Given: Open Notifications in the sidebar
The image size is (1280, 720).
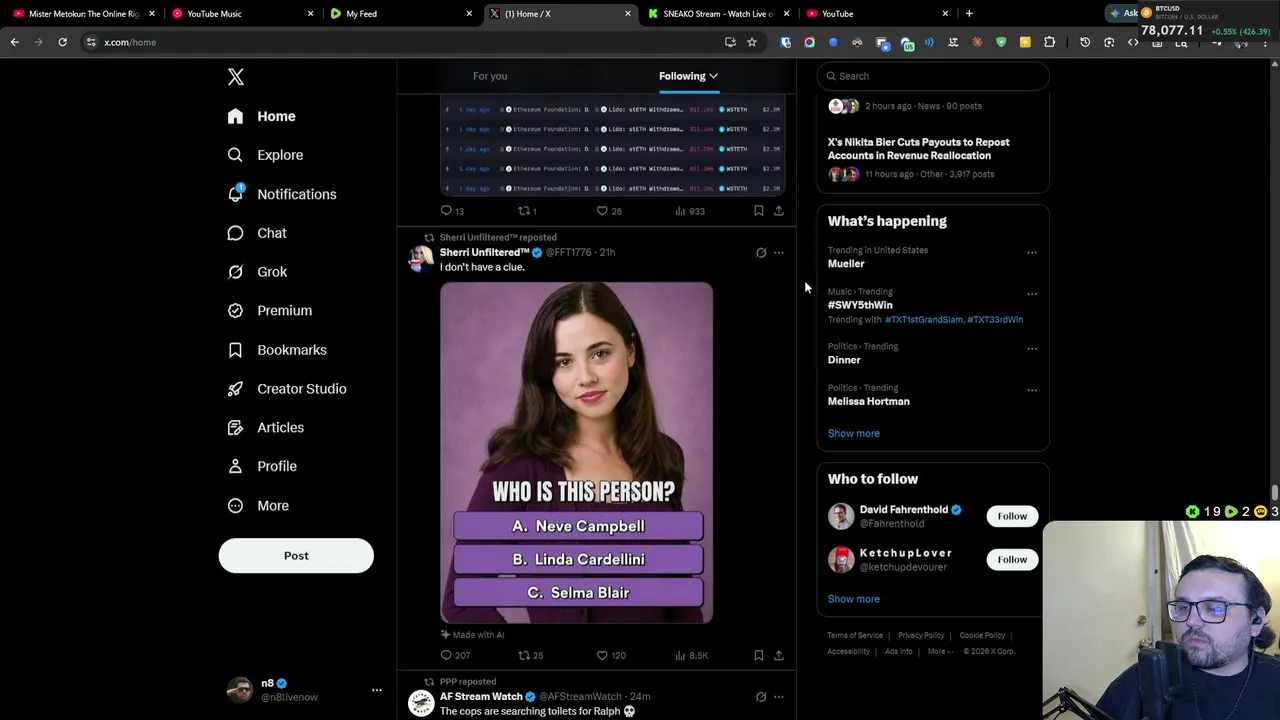Looking at the screenshot, I should [281, 194].
